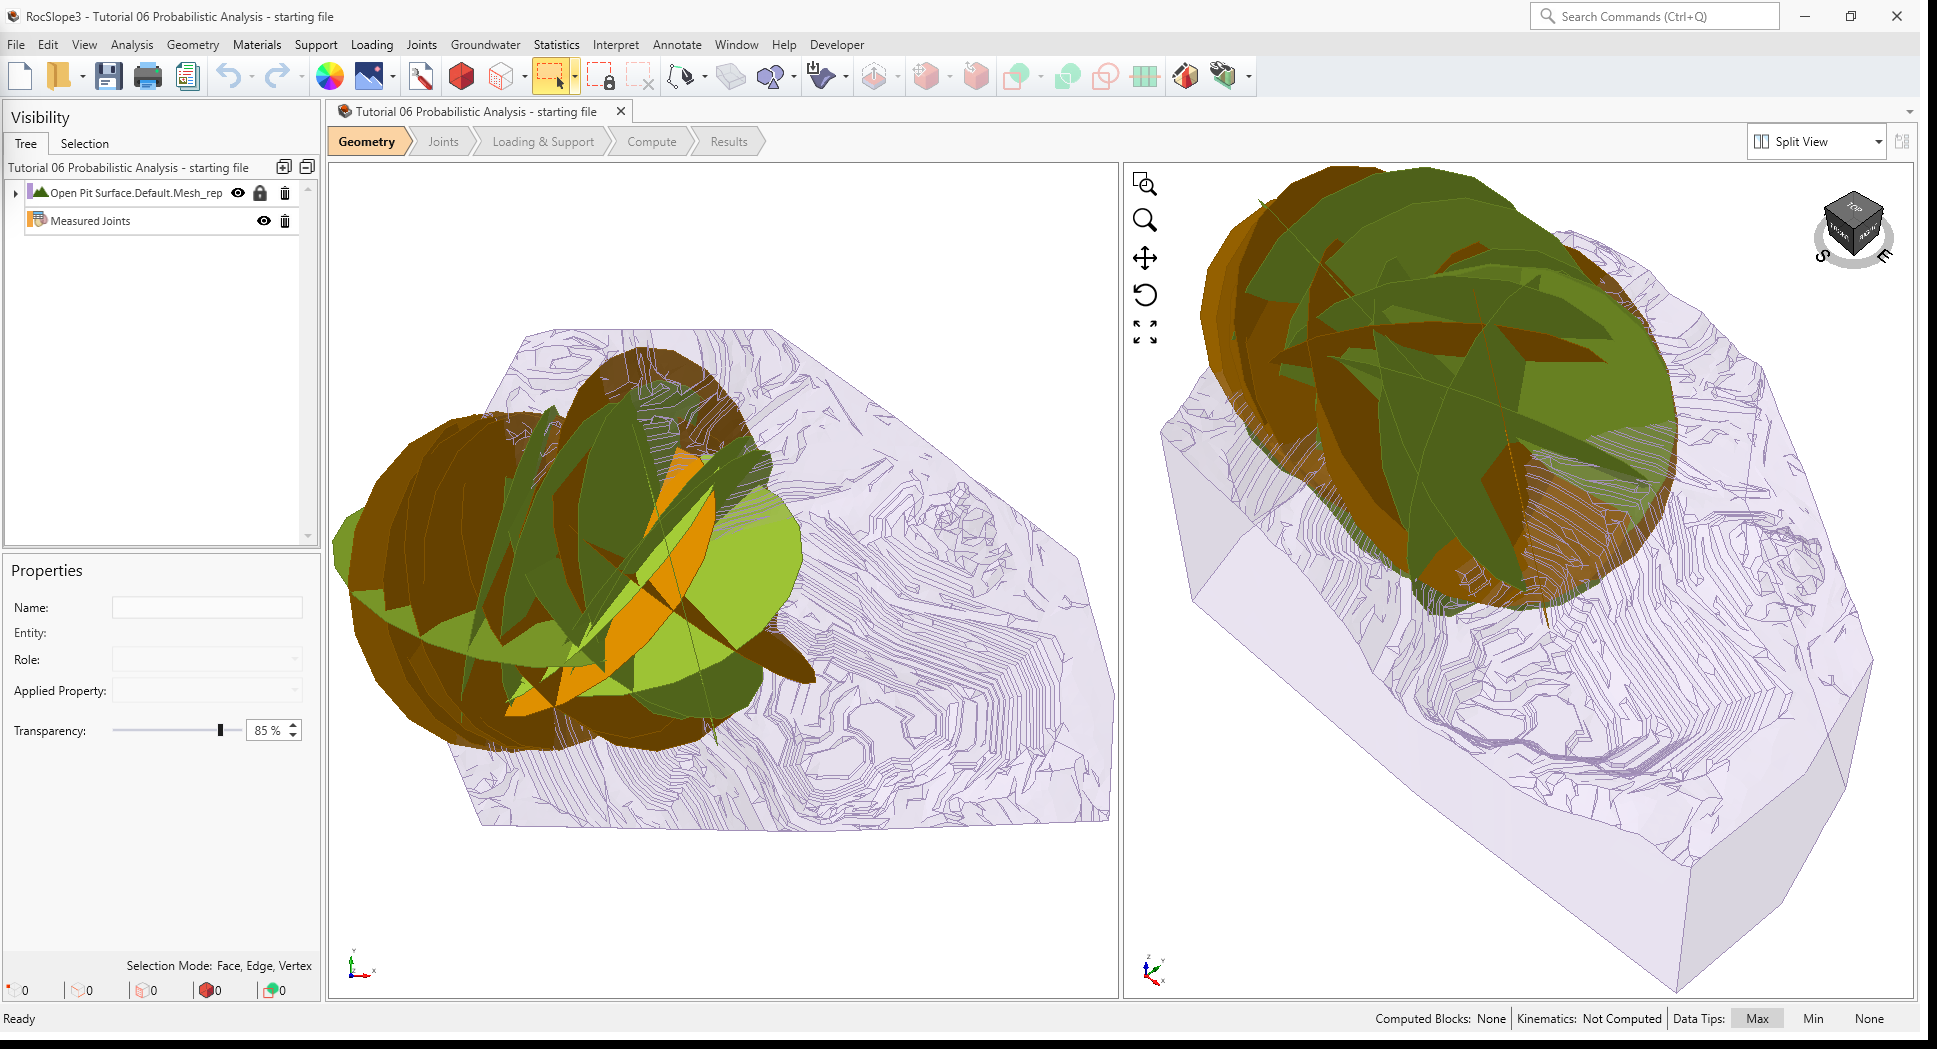The image size is (1937, 1049).
Task: Toggle visibility of Measured Joints
Action: coord(264,221)
